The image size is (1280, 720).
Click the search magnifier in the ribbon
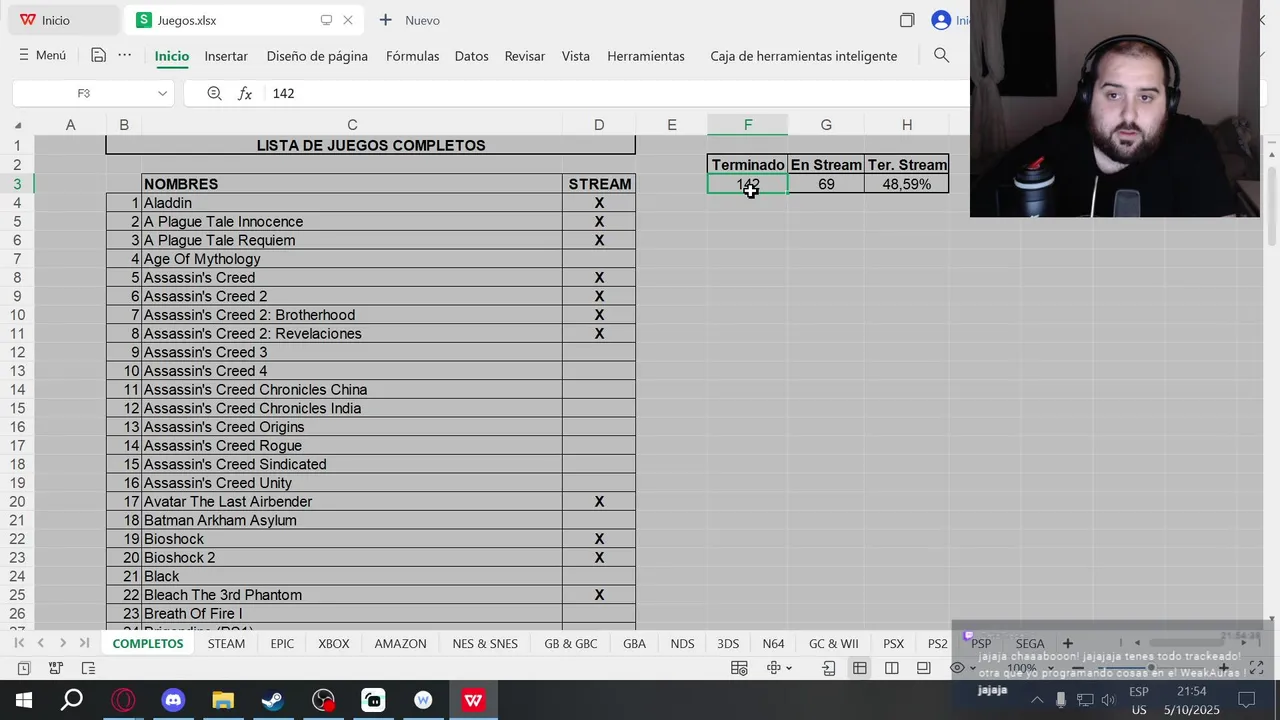pos(941,56)
